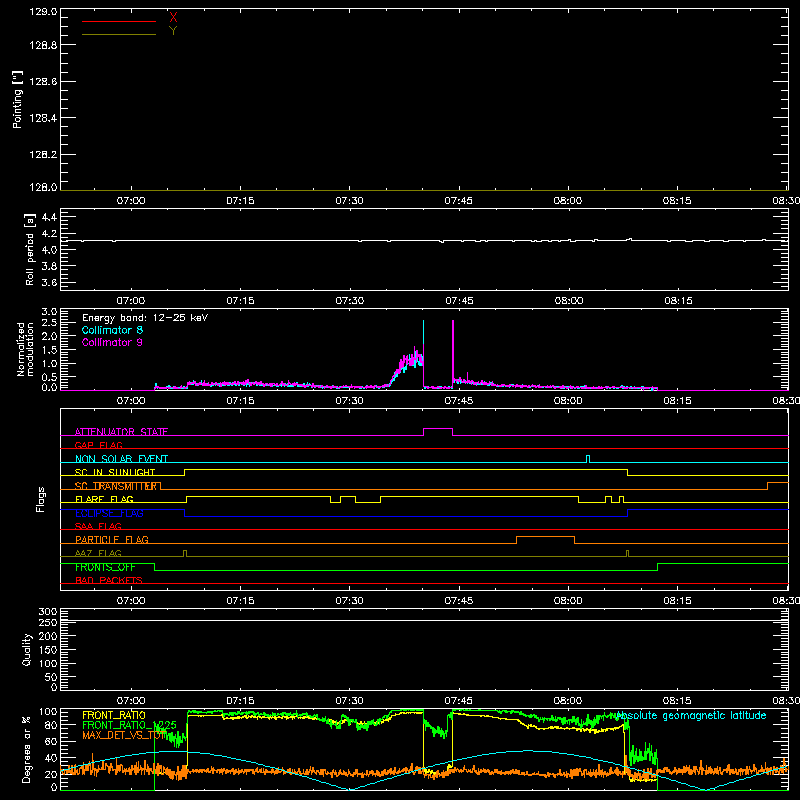Click "08:15" time tick under Roll period panel
This screenshot has height=800, width=800.
tap(678, 301)
